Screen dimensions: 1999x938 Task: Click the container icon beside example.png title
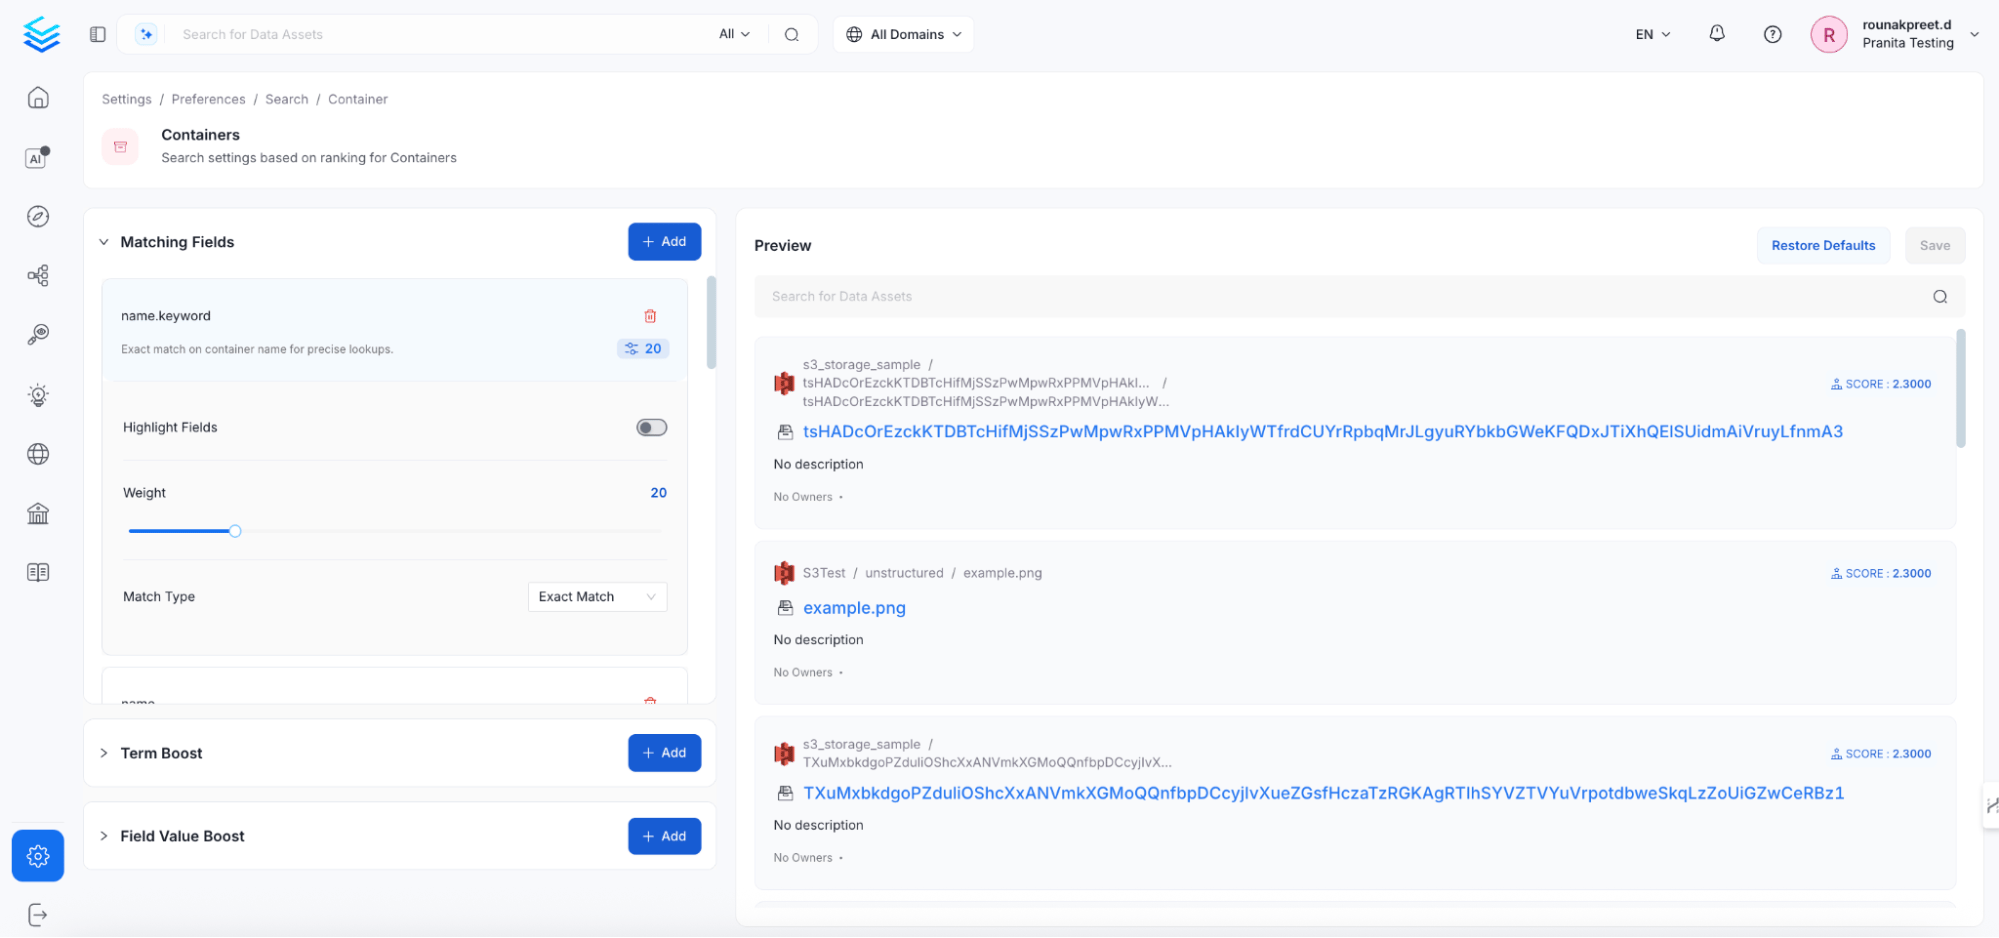[x=785, y=608]
